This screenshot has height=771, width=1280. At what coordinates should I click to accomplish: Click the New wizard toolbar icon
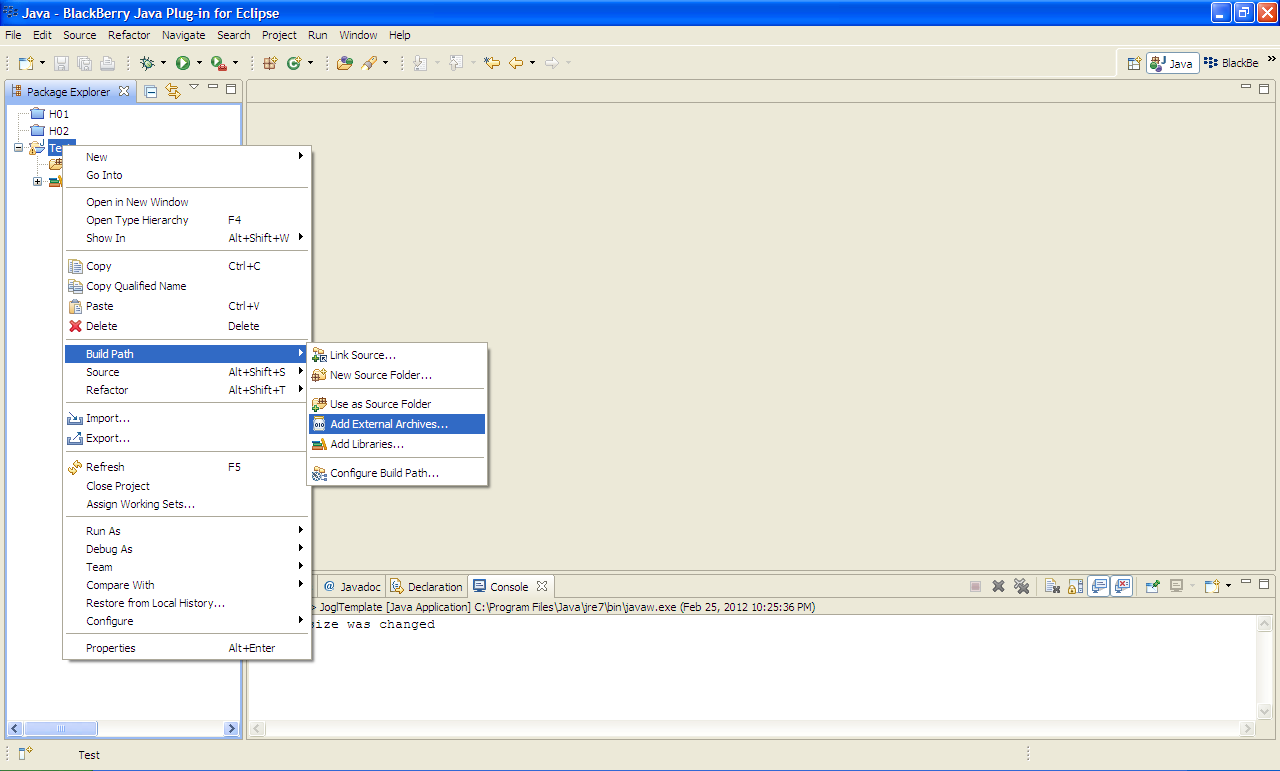(x=26, y=63)
